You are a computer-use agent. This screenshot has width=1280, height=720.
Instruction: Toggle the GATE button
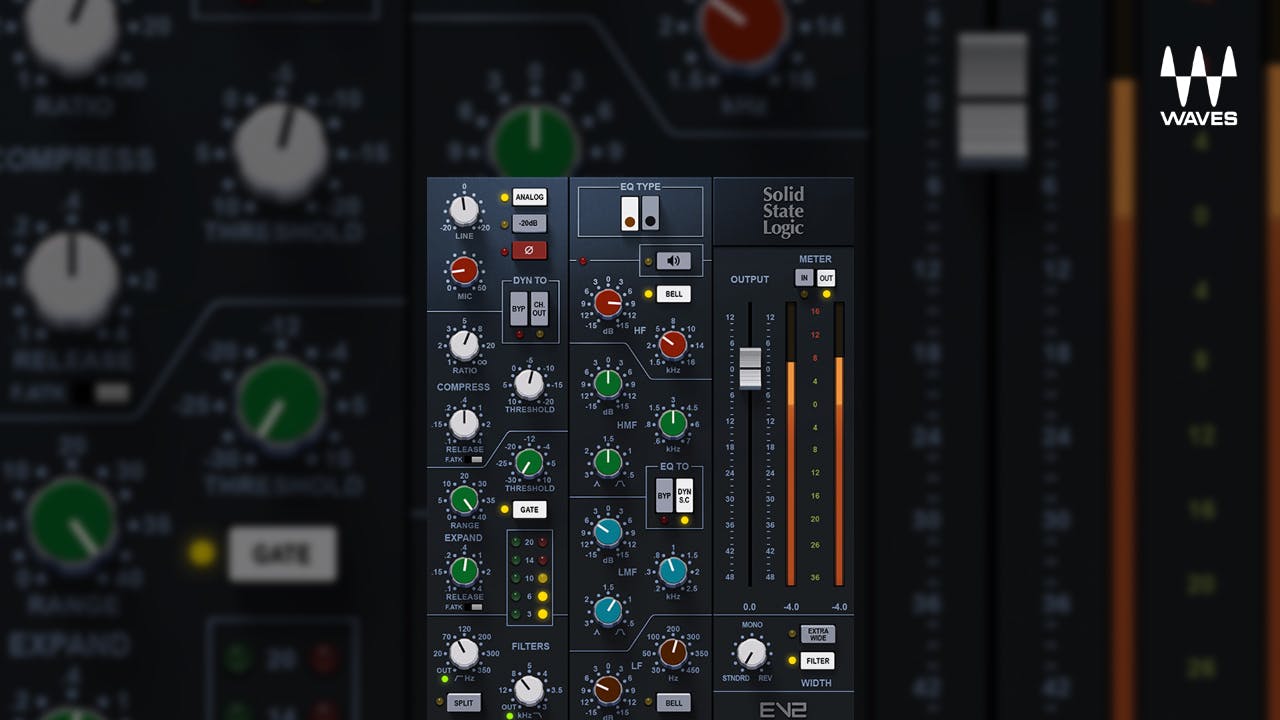(529, 509)
